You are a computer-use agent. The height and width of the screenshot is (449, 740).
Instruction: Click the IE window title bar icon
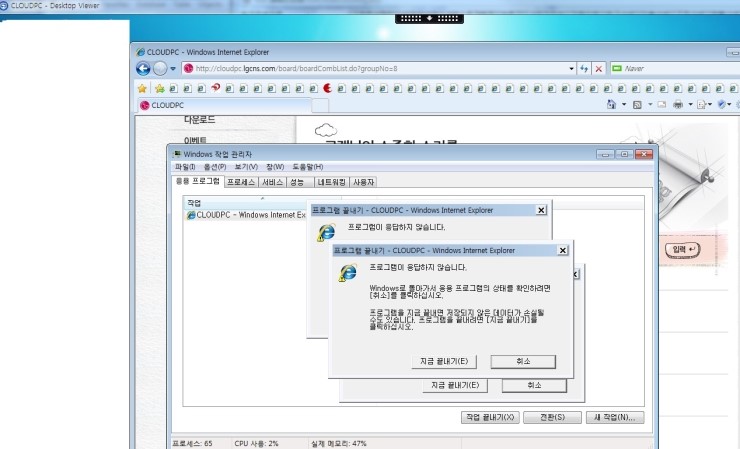point(140,52)
